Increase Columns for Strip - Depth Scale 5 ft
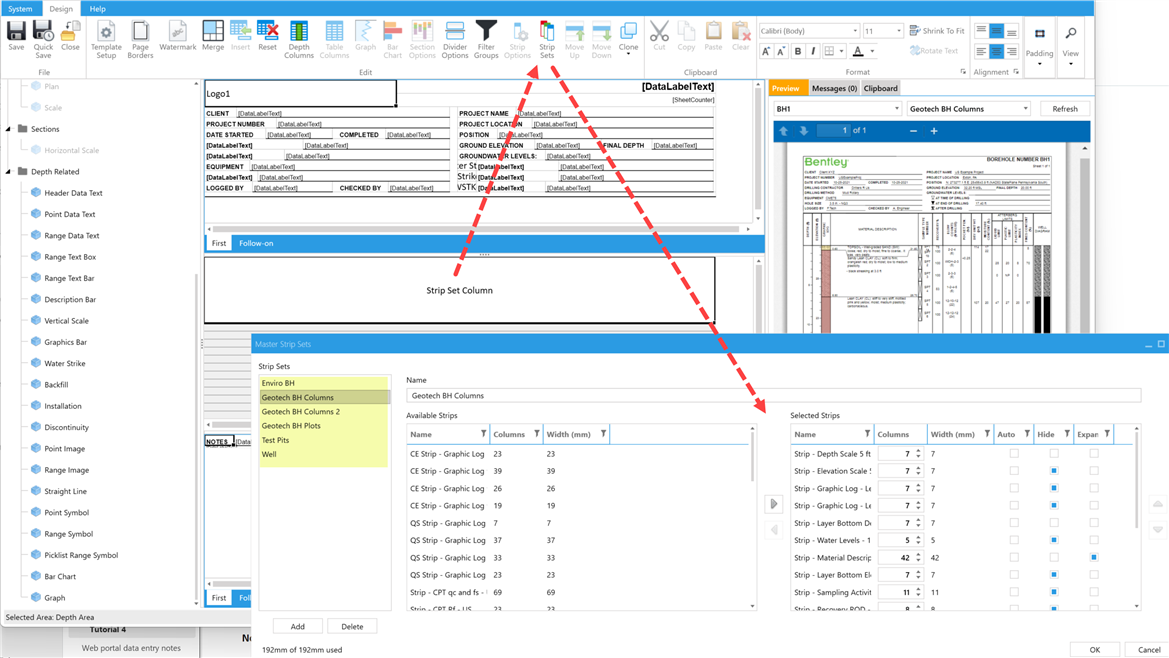Viewport: 1169px width, 658px height. point(918,451)
